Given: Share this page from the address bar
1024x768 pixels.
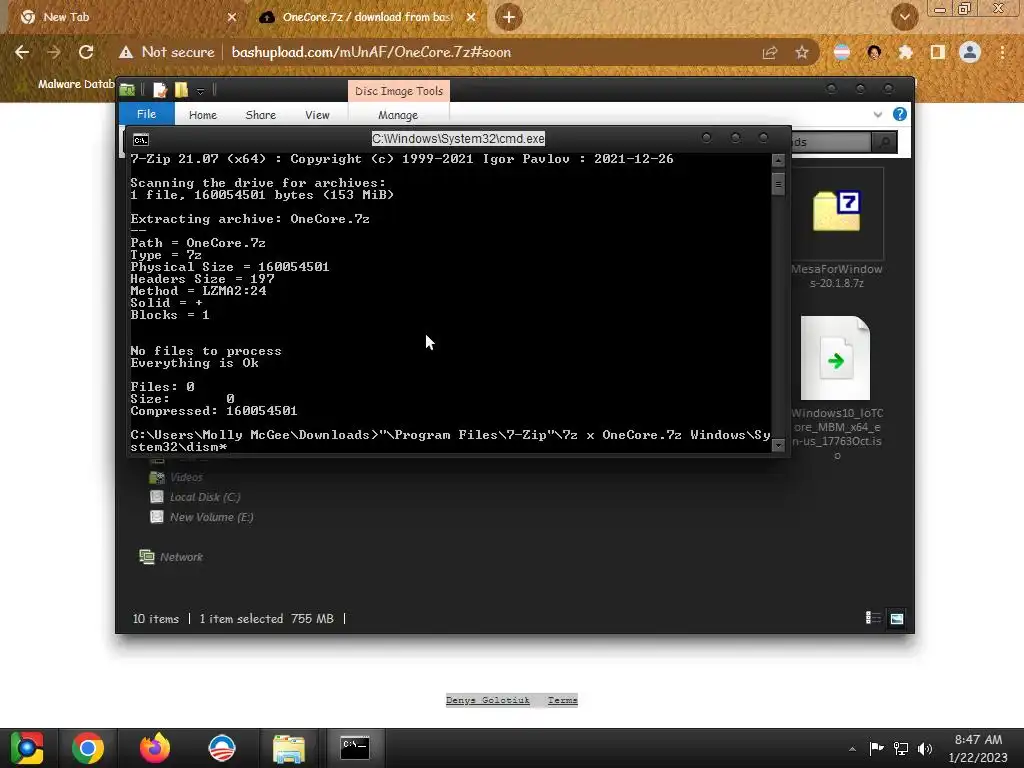Looking at the screenshot, I should 769,52.
